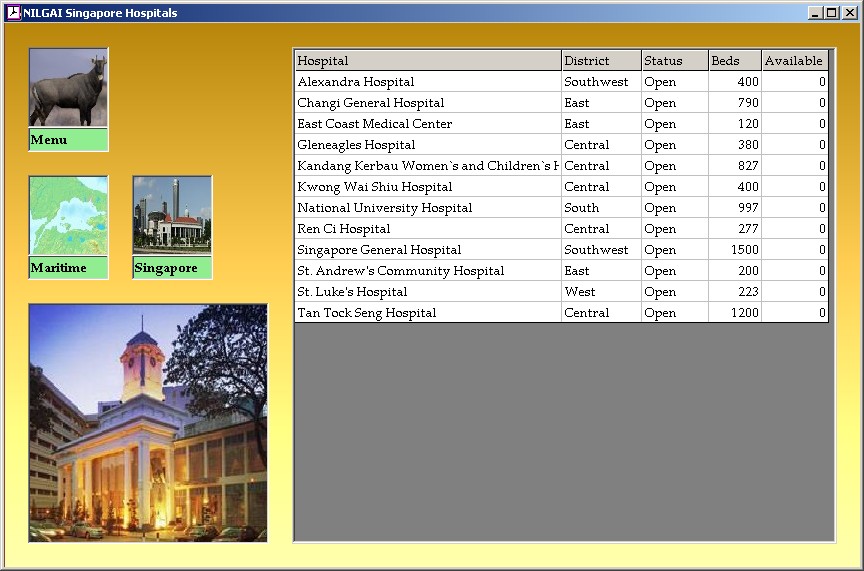The image size is (864, 571).
Task: Click the large hospital building photo
Action: (148, 423)
